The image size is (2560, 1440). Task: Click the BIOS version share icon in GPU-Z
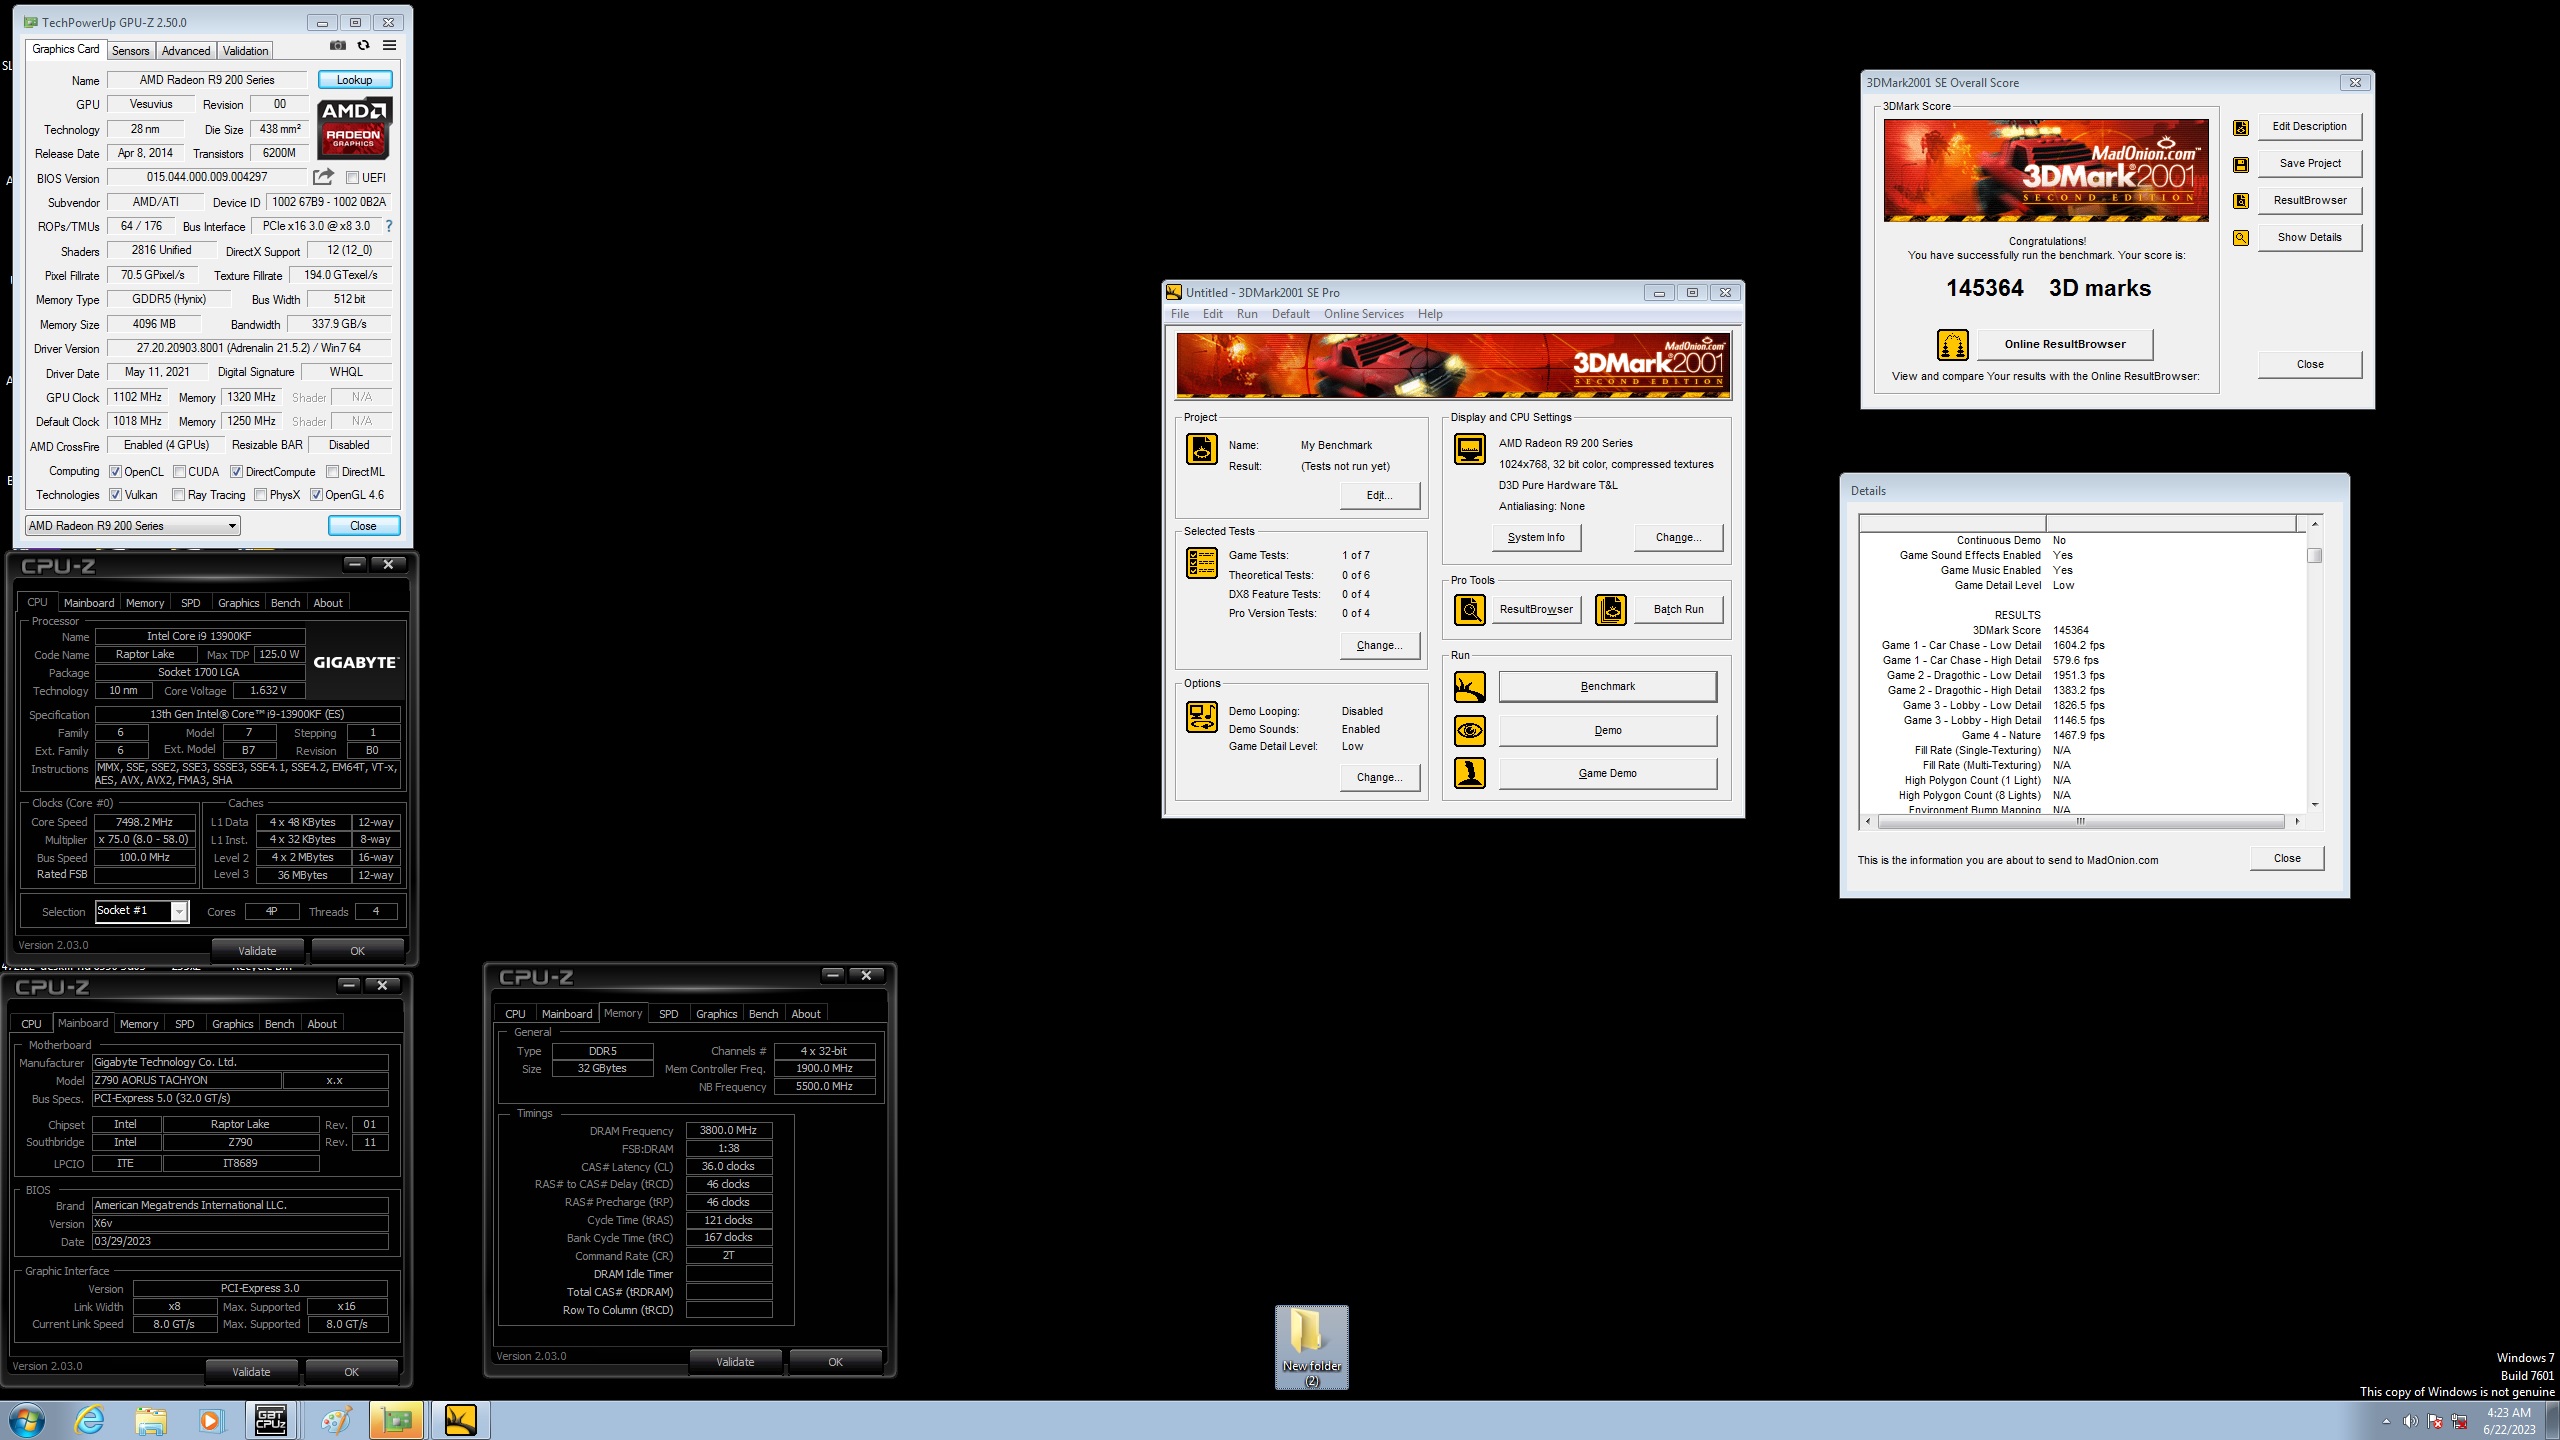[x=323, y=177]
